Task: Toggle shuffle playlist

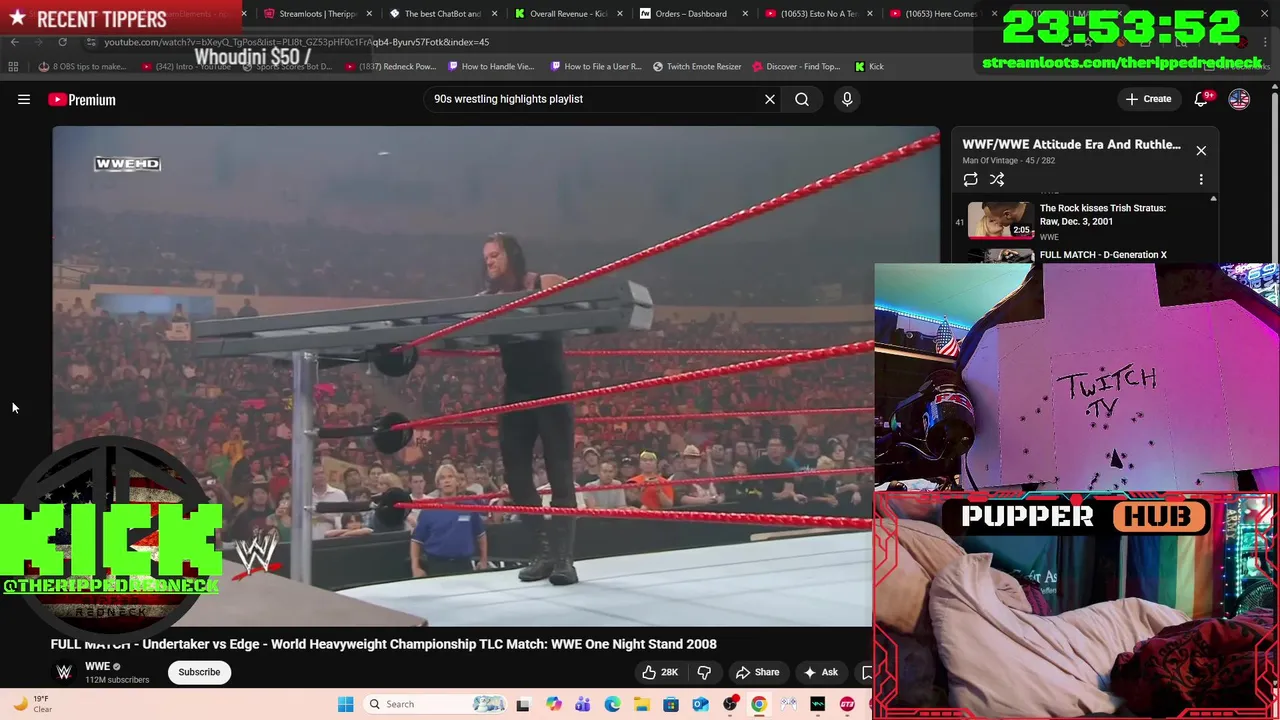Action: click(x=997, y=179)
